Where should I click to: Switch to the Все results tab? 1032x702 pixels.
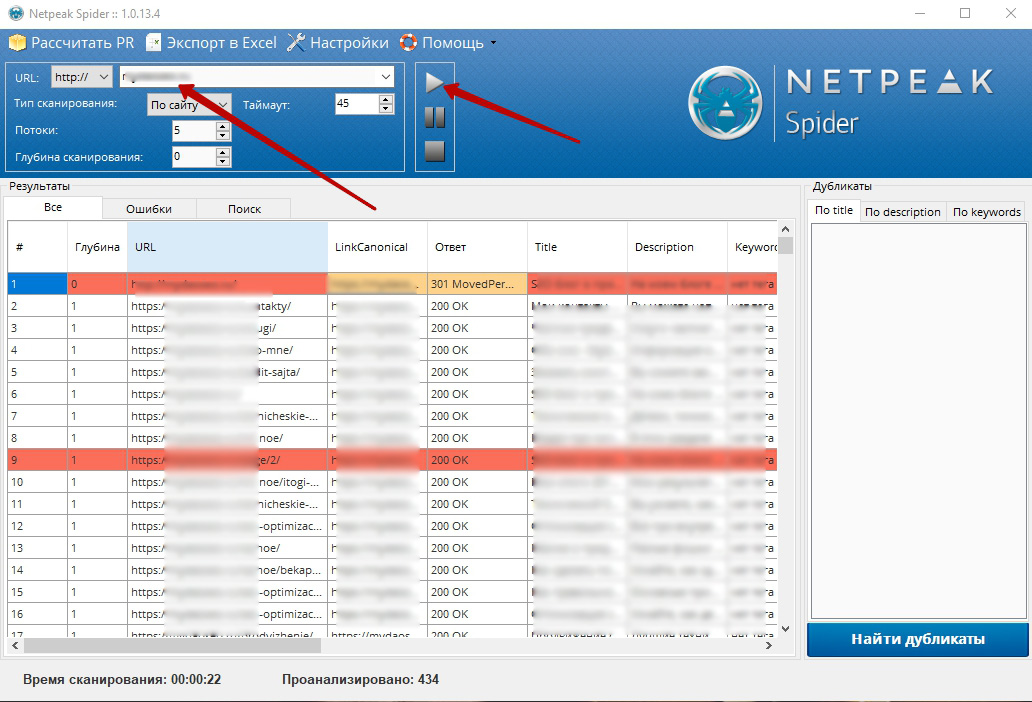[x=53, y=207]
